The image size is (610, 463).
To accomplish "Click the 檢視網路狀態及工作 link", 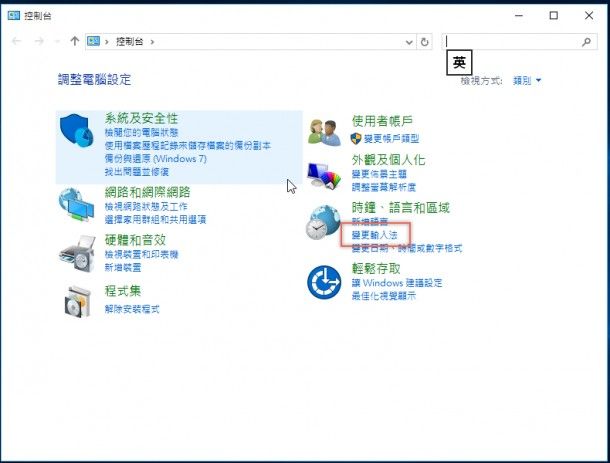I will coord(146,206).
